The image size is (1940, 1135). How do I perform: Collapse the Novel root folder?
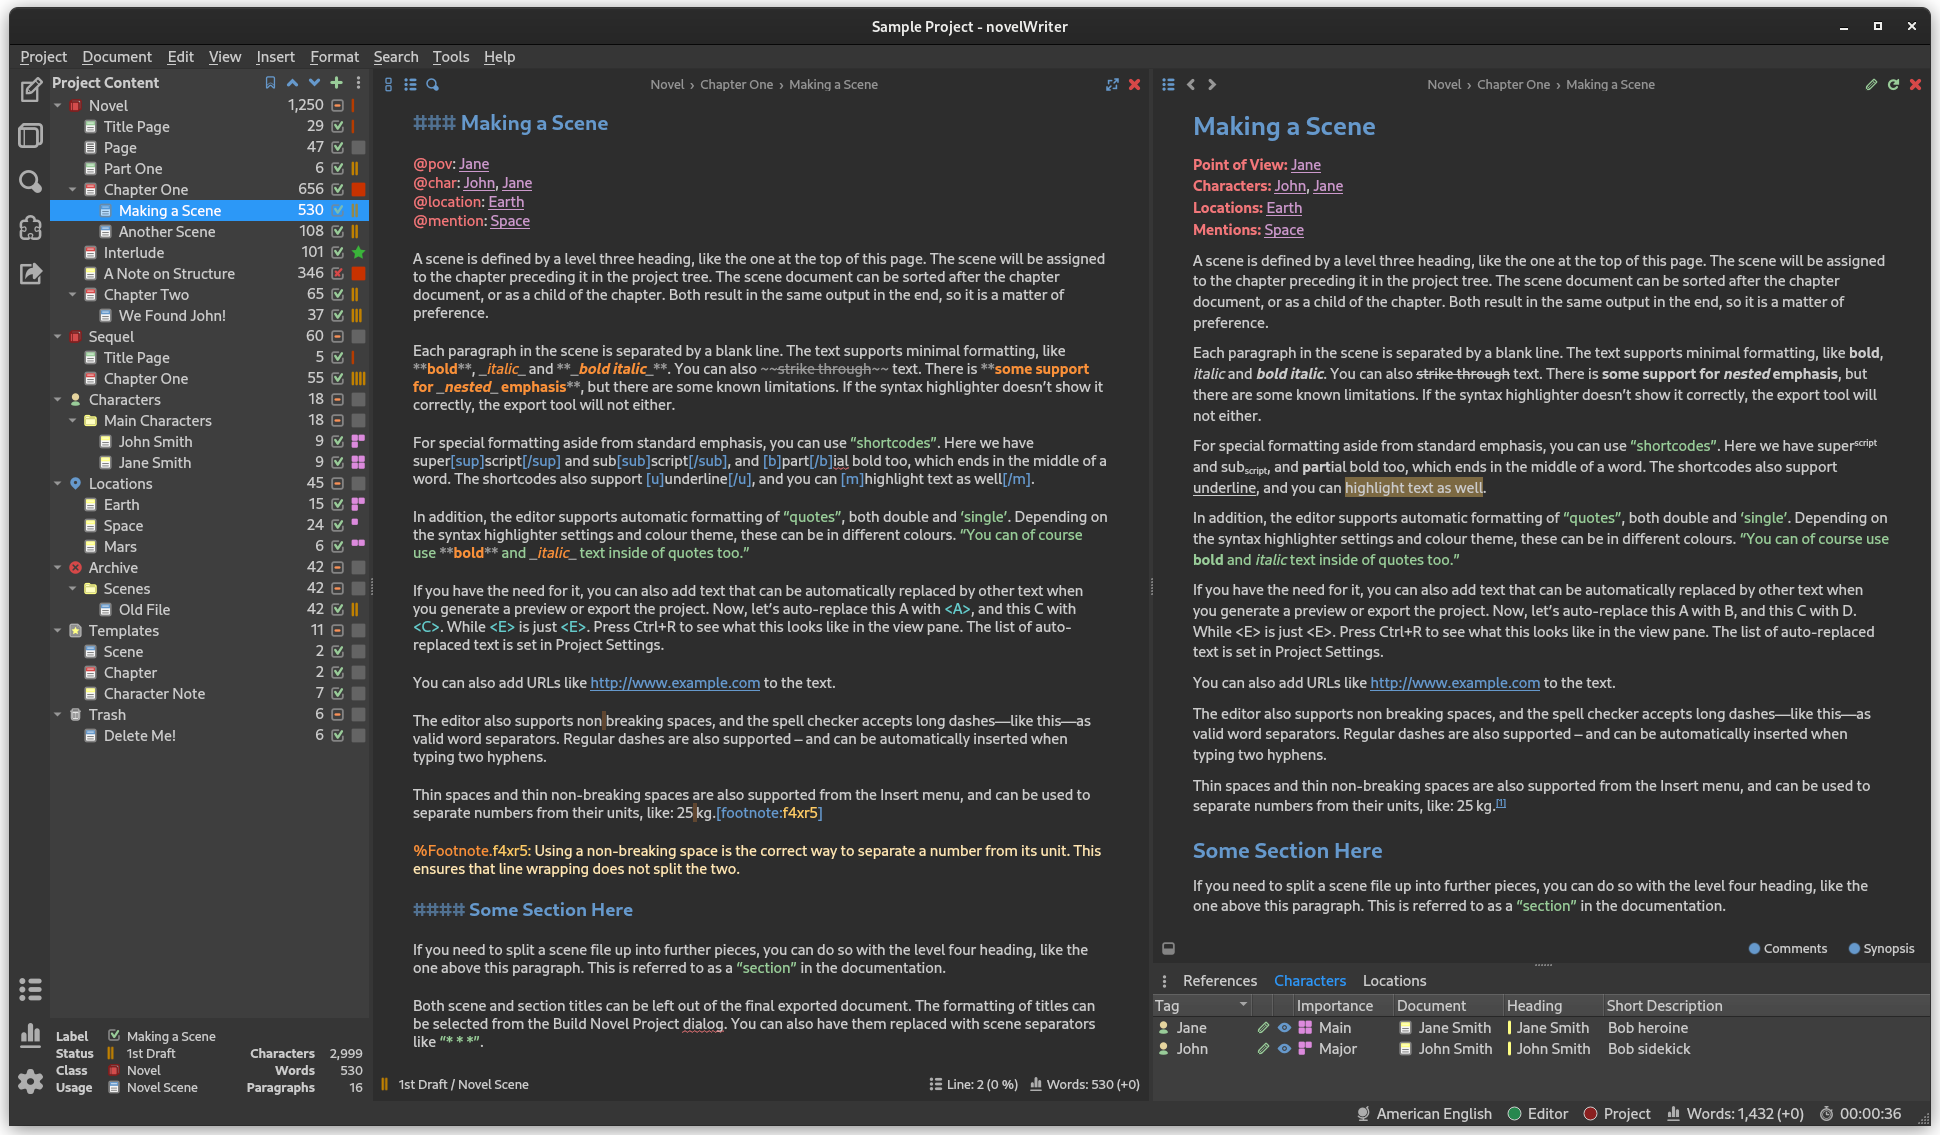(x=58, y=106)
